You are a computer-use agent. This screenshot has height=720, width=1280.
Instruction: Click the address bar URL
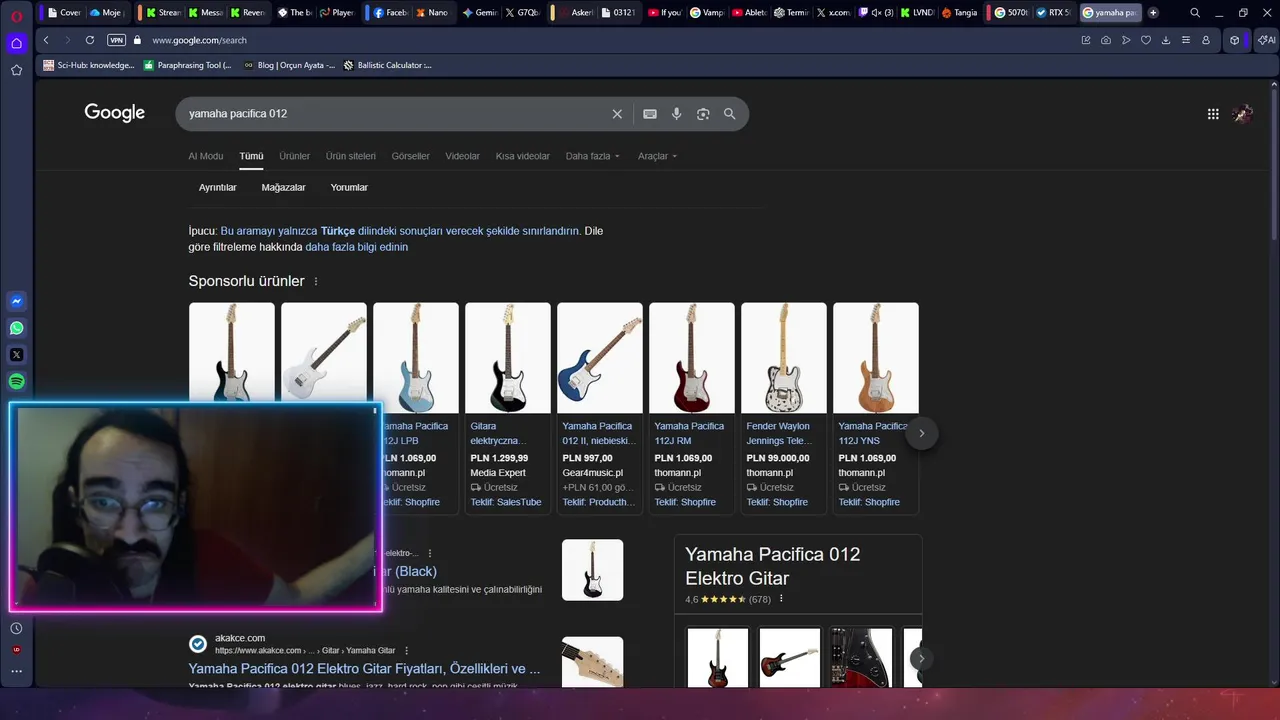tap(199, 40)
